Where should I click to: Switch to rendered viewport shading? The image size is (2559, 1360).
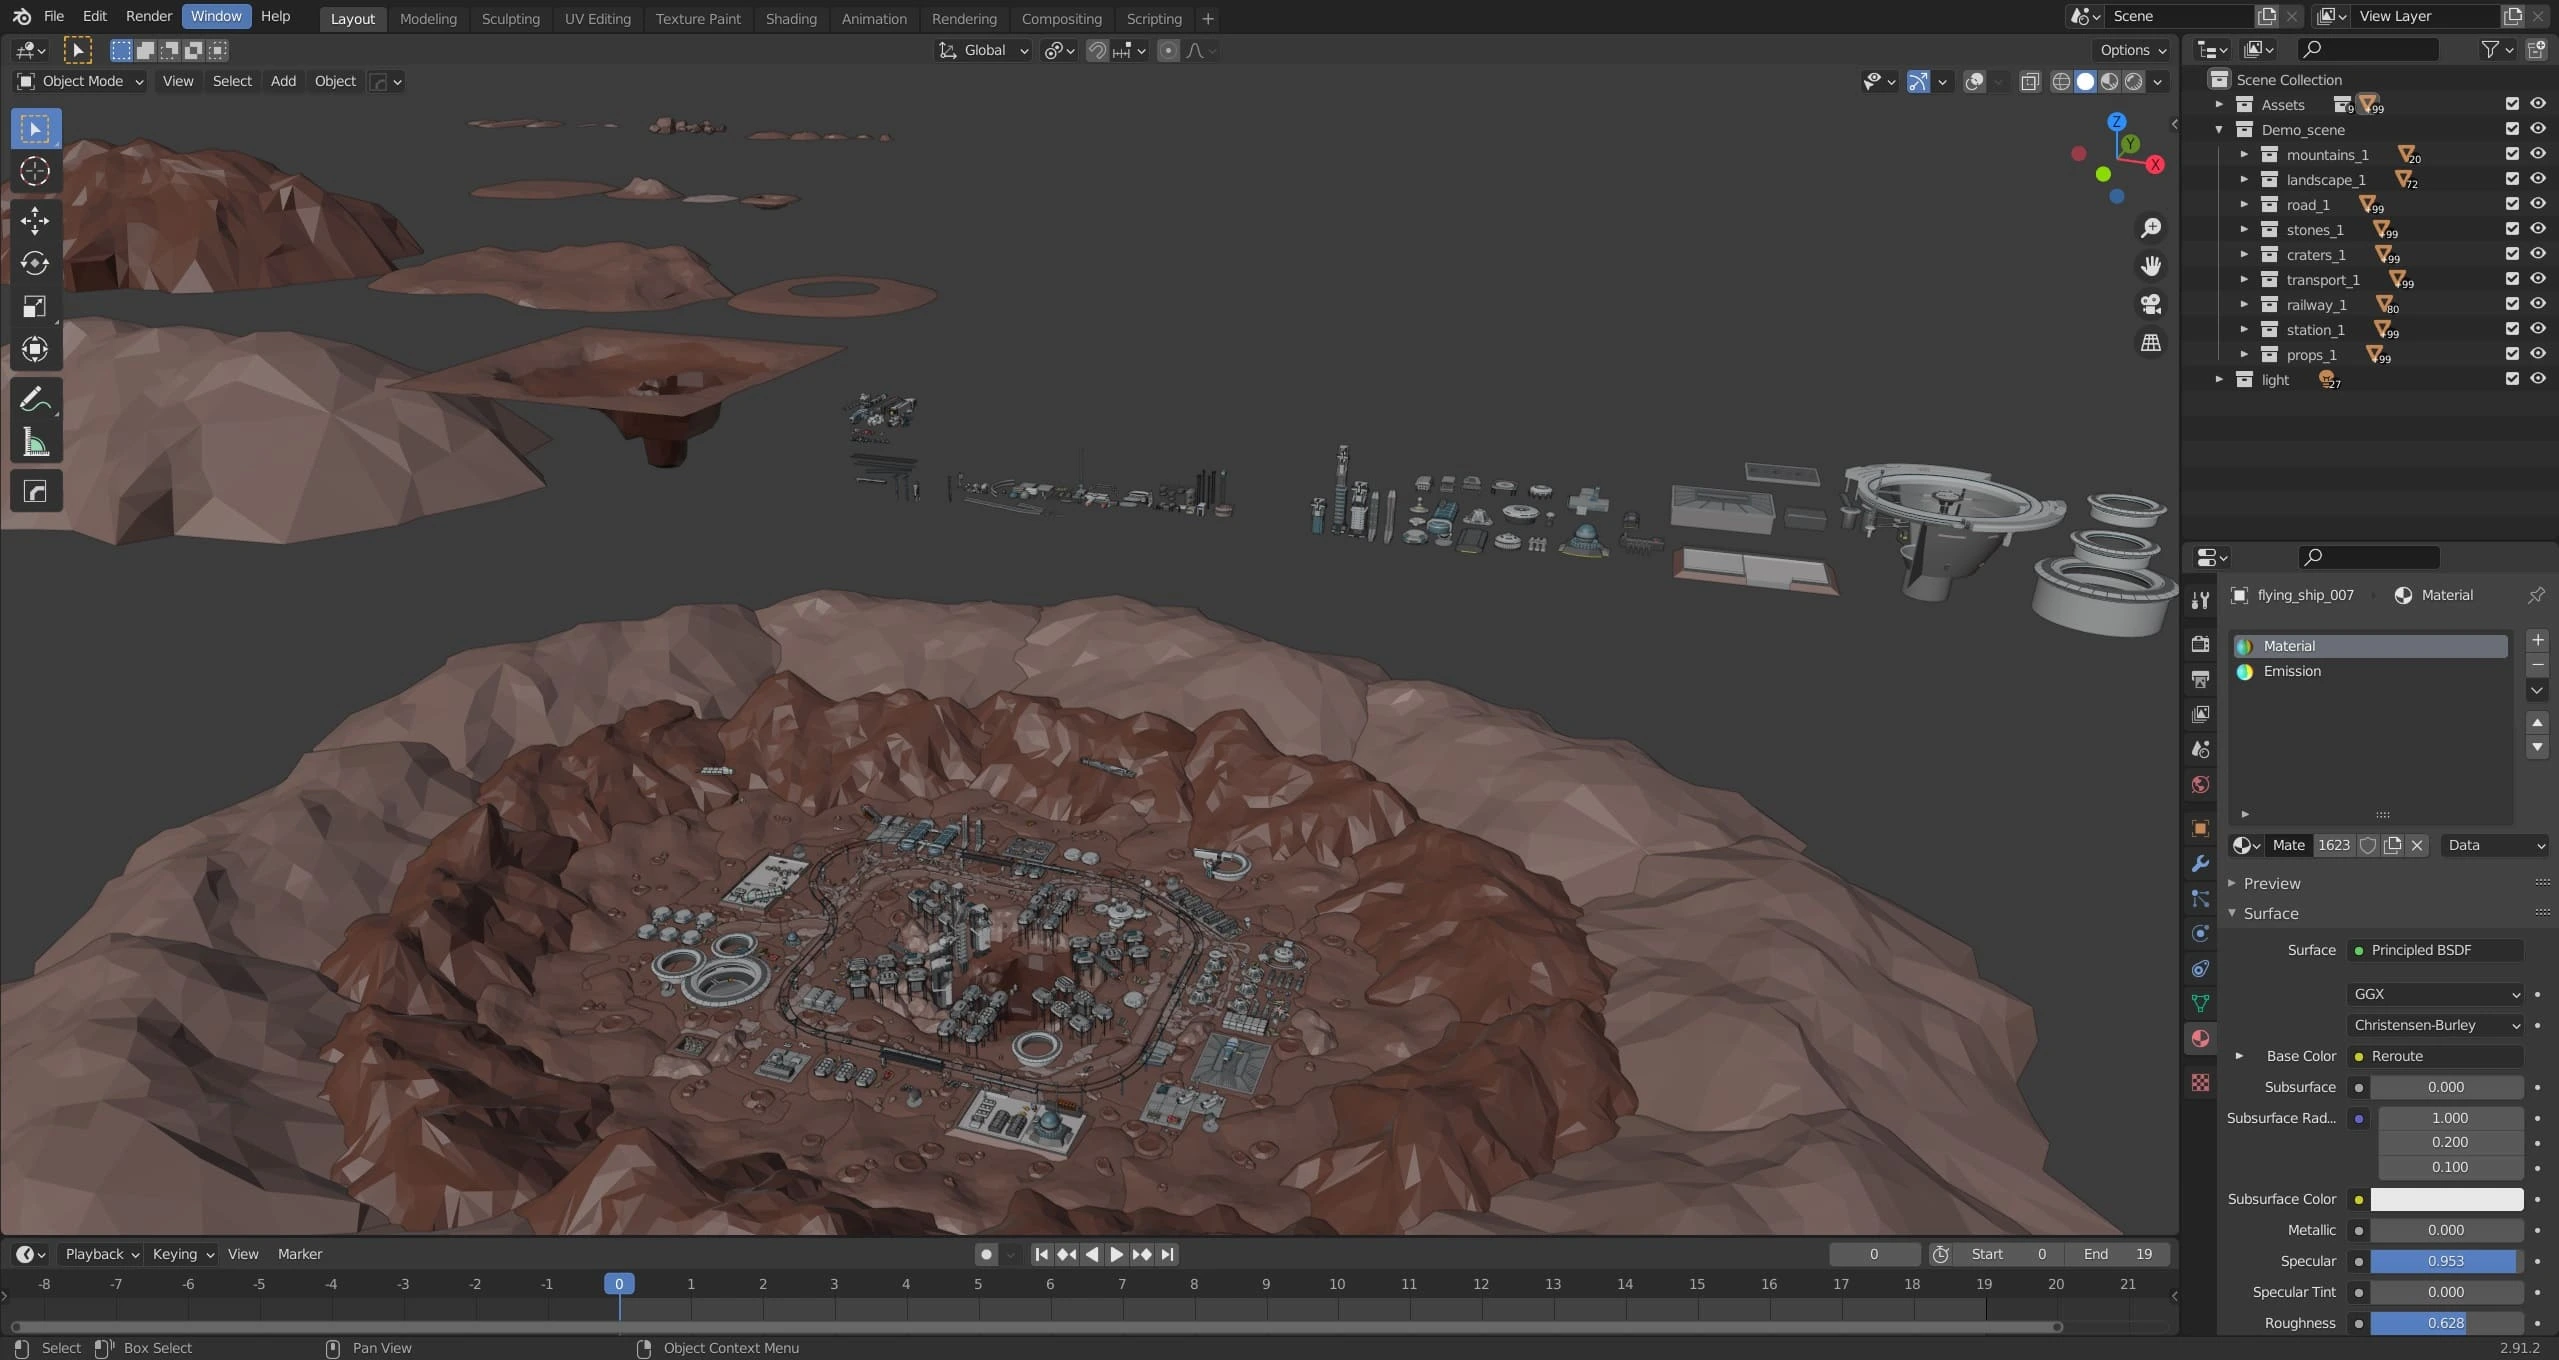[2134, 82]
